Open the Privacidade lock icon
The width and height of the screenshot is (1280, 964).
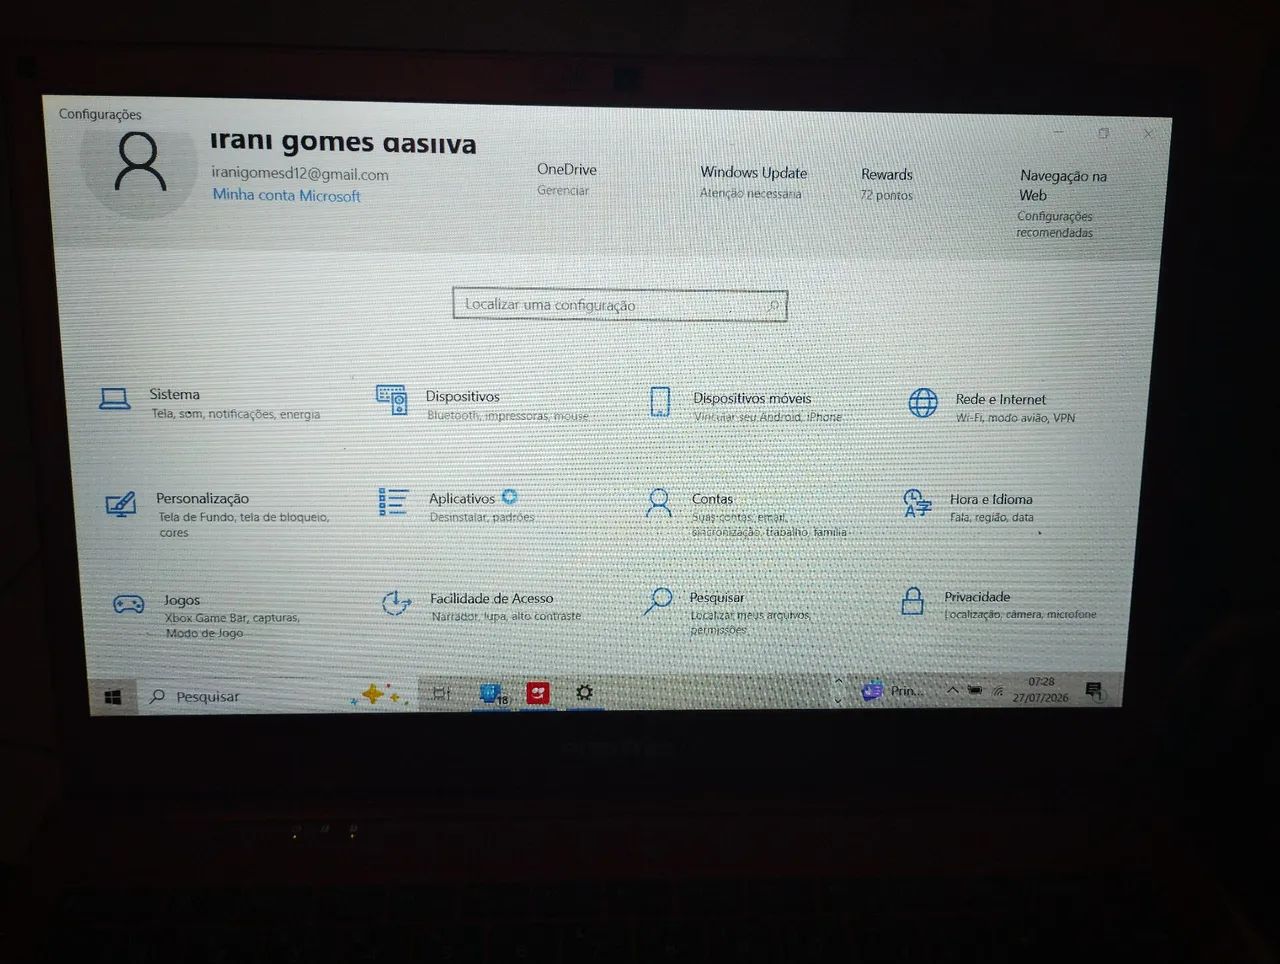pyautogui.click(x=912, y=601)
